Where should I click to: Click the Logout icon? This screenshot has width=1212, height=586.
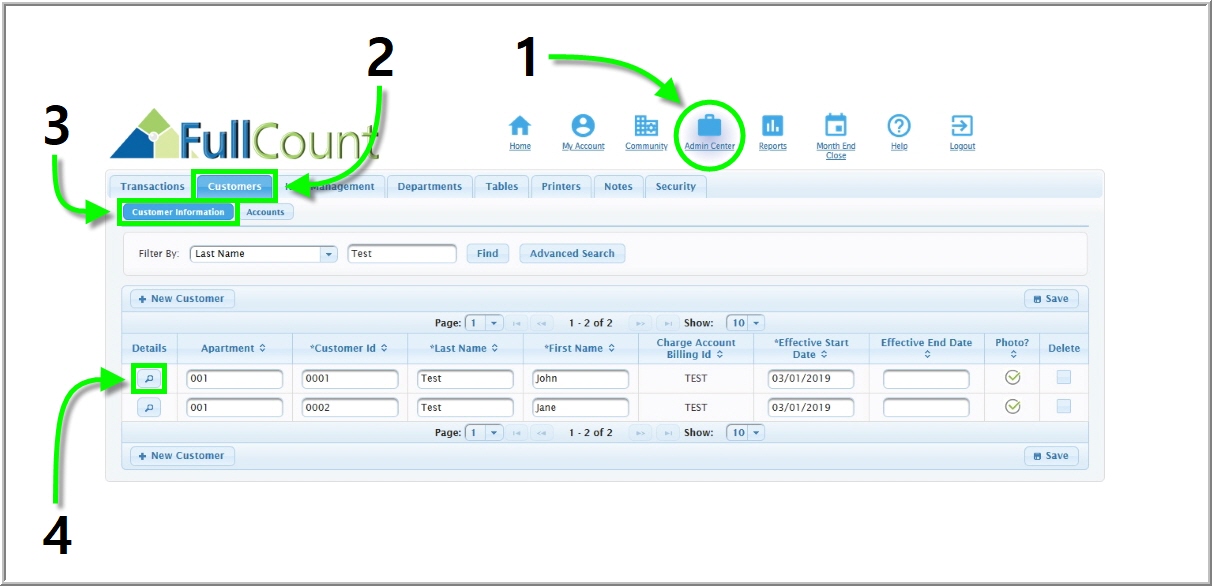(x=962, y=126)
